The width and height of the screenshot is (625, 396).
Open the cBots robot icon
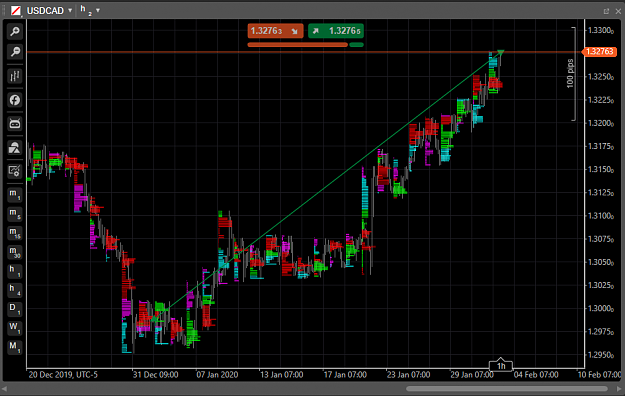coord(15,124)
